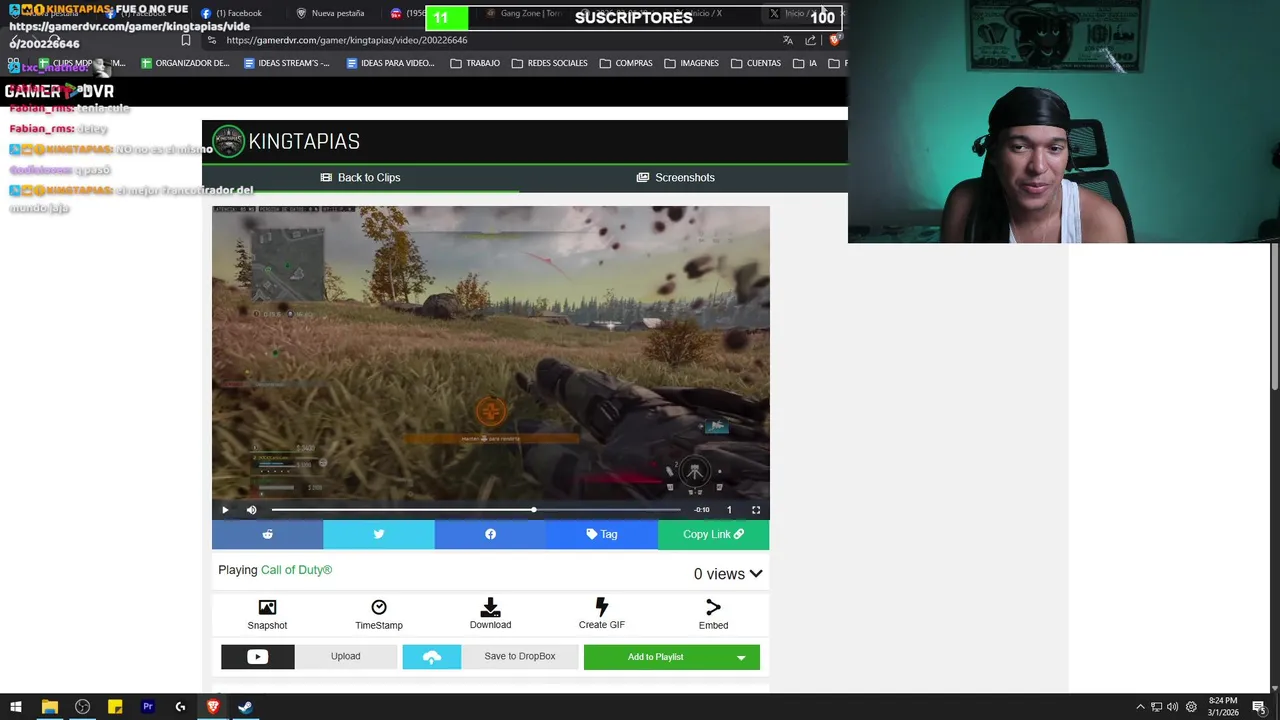The height and width of the screenshot is (720, 1280).
Task: Open the KINGTAPIAS gamer name link
Action: (x=304, y=141)
